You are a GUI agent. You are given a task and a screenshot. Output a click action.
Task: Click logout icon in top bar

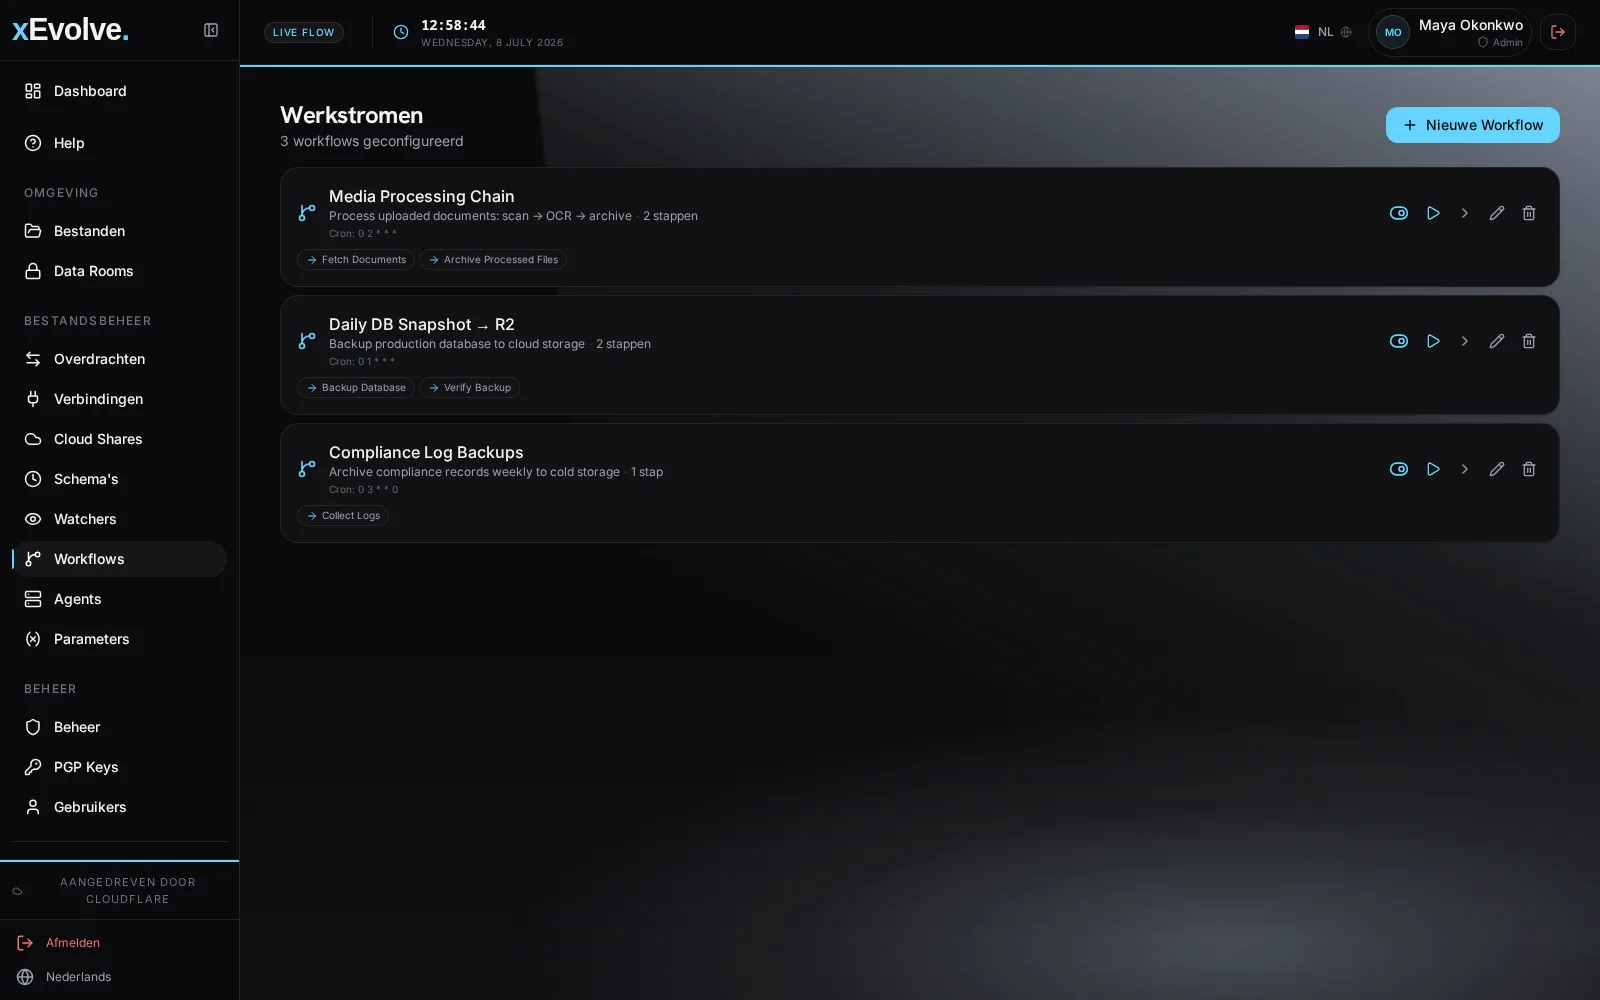(1558, 32)
